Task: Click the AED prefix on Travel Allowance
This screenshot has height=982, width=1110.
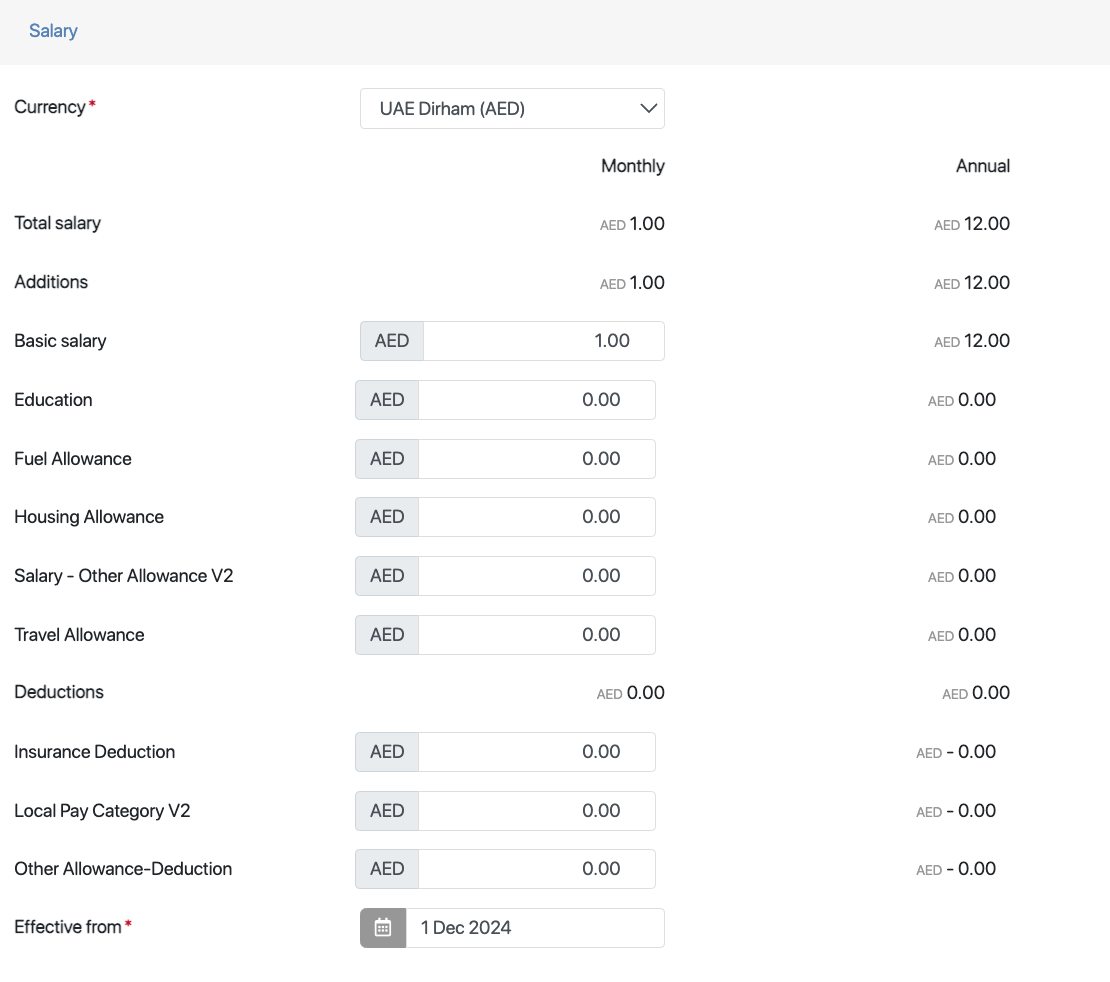Action: (387, 635)
